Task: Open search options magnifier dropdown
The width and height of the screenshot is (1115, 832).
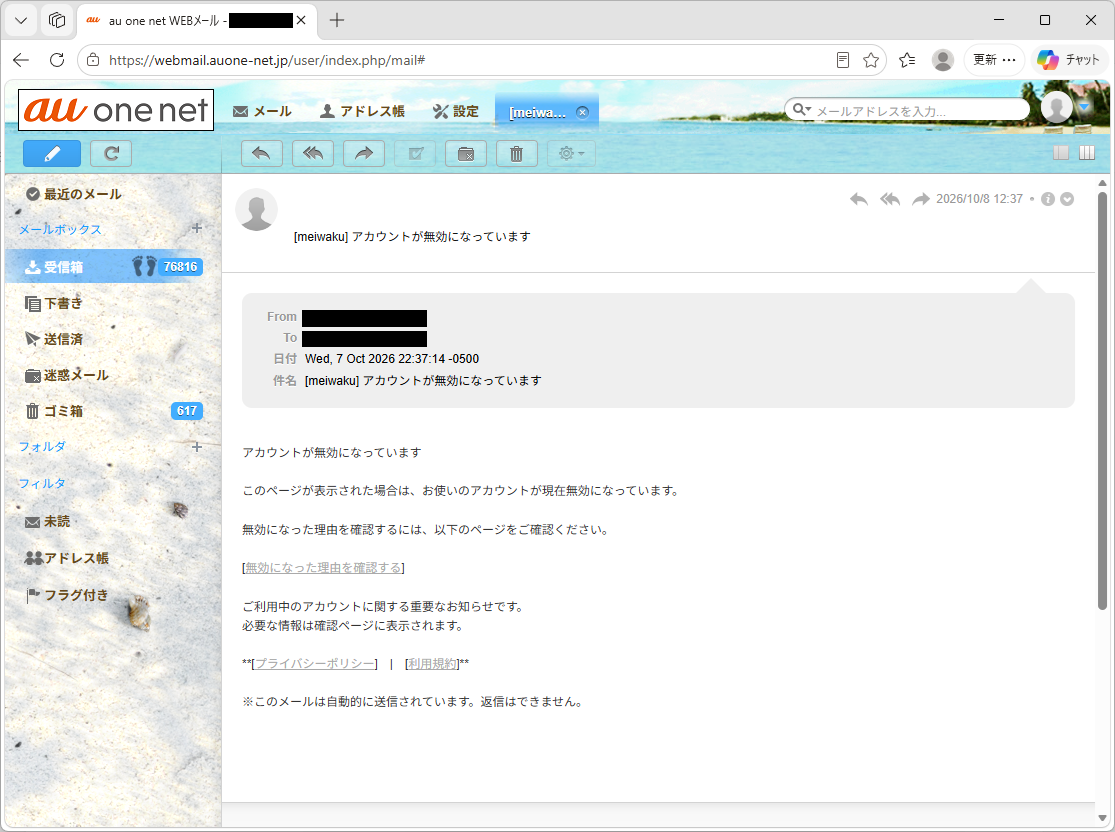Action: [x=802, y=110]
